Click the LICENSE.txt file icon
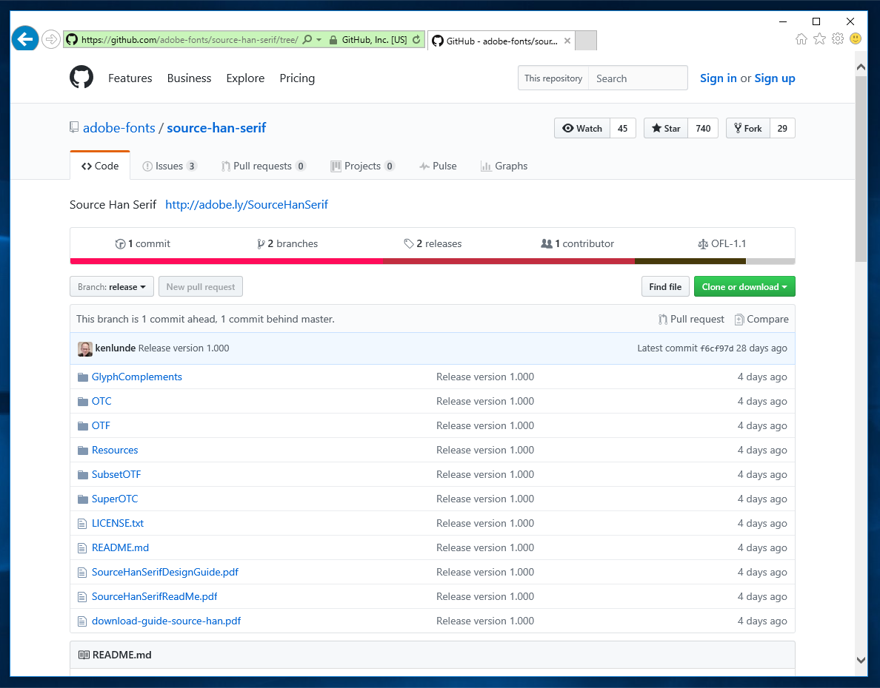This screenshot has width=880, height=688. tap(82, 524)
